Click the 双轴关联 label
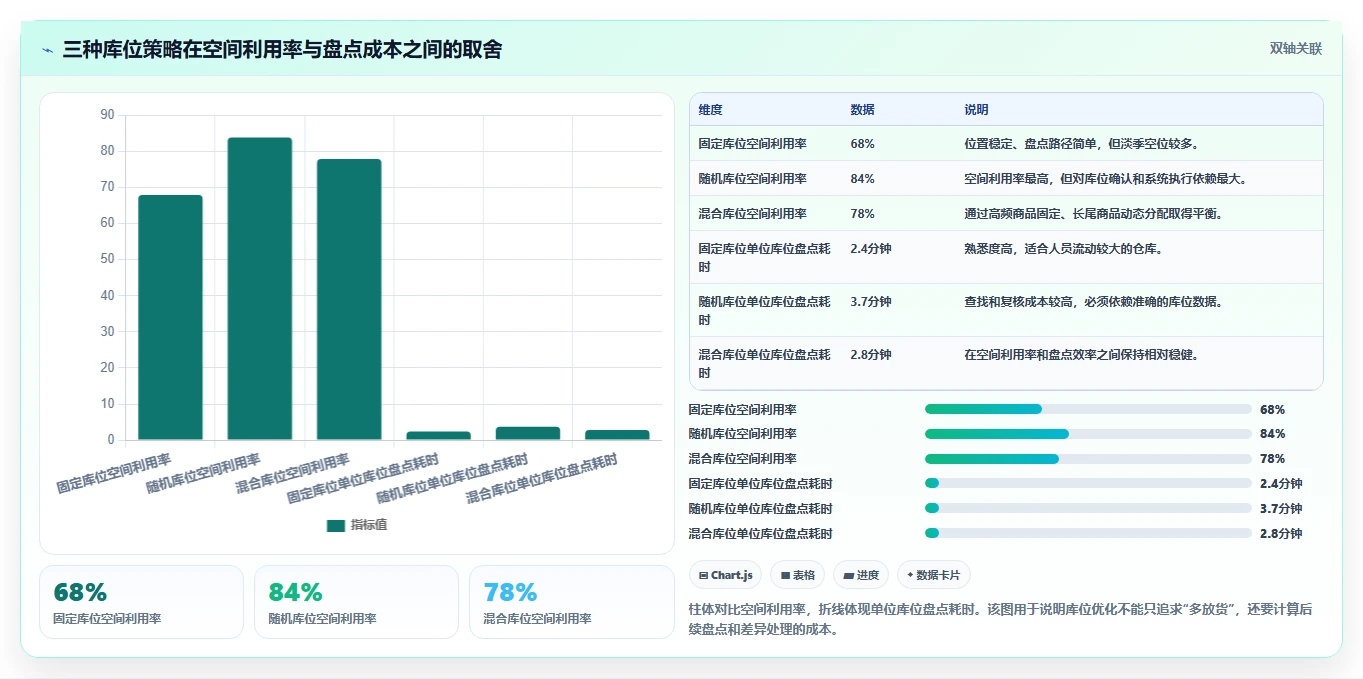Viewport: 1363px width, 679px height. pos(1296,49)
